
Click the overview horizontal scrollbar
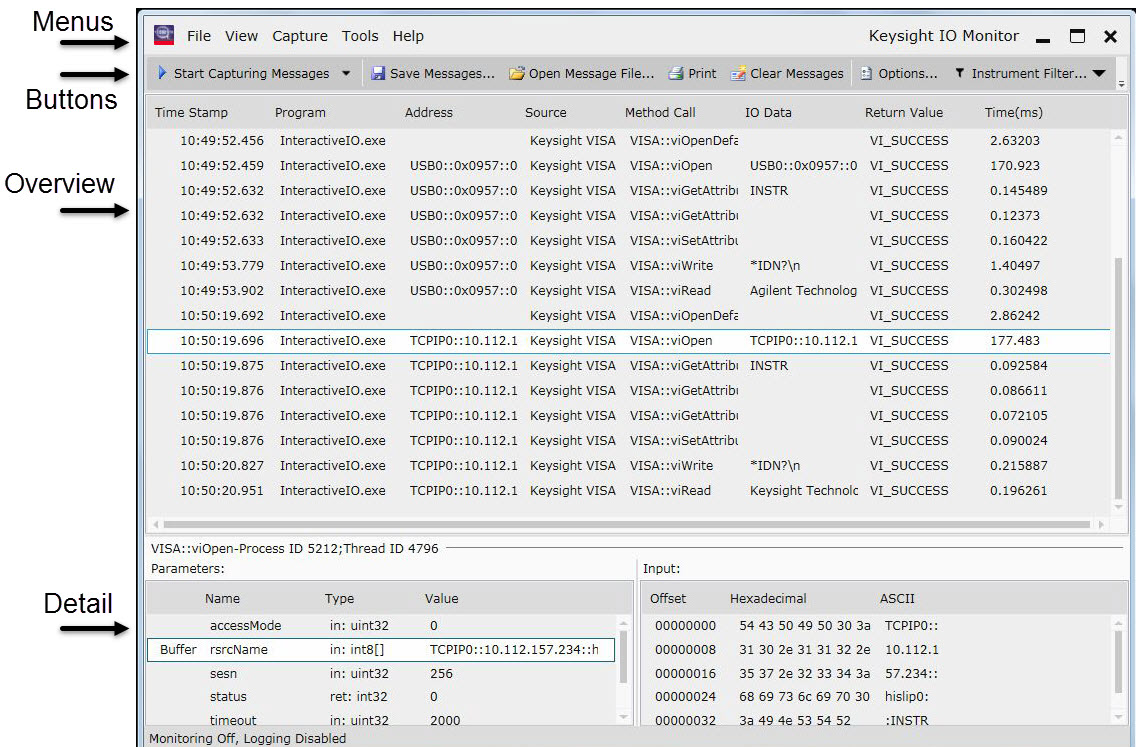626,524
